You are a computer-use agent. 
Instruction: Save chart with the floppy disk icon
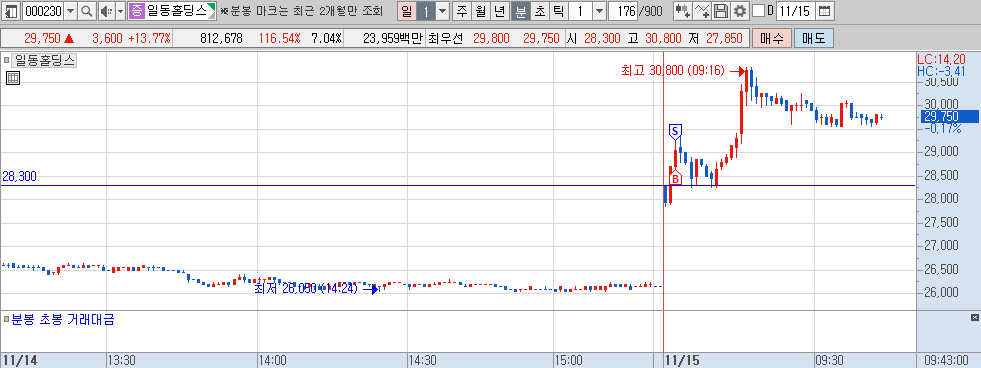(x=721, y=11)
